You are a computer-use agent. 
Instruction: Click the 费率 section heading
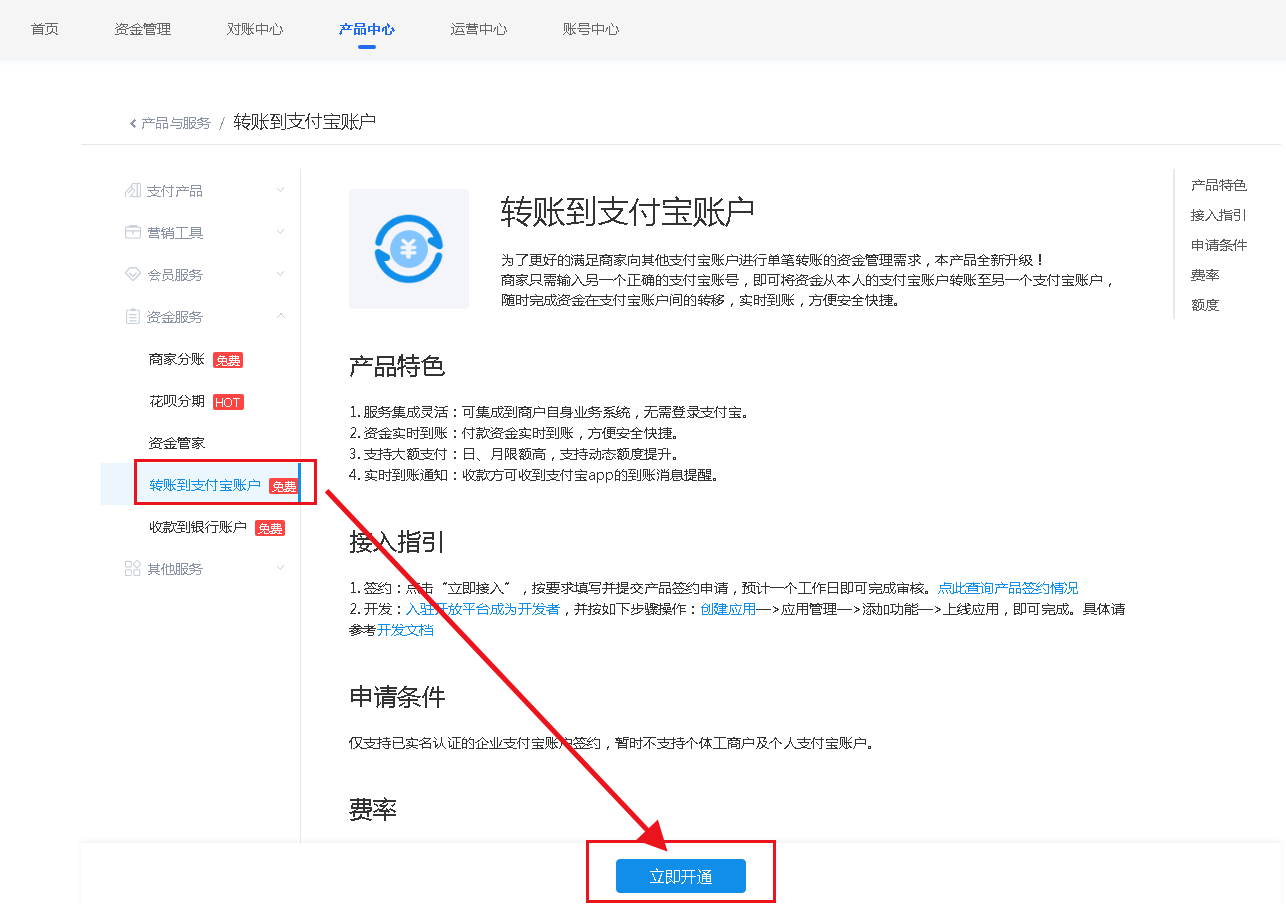(x=373, y=810)
